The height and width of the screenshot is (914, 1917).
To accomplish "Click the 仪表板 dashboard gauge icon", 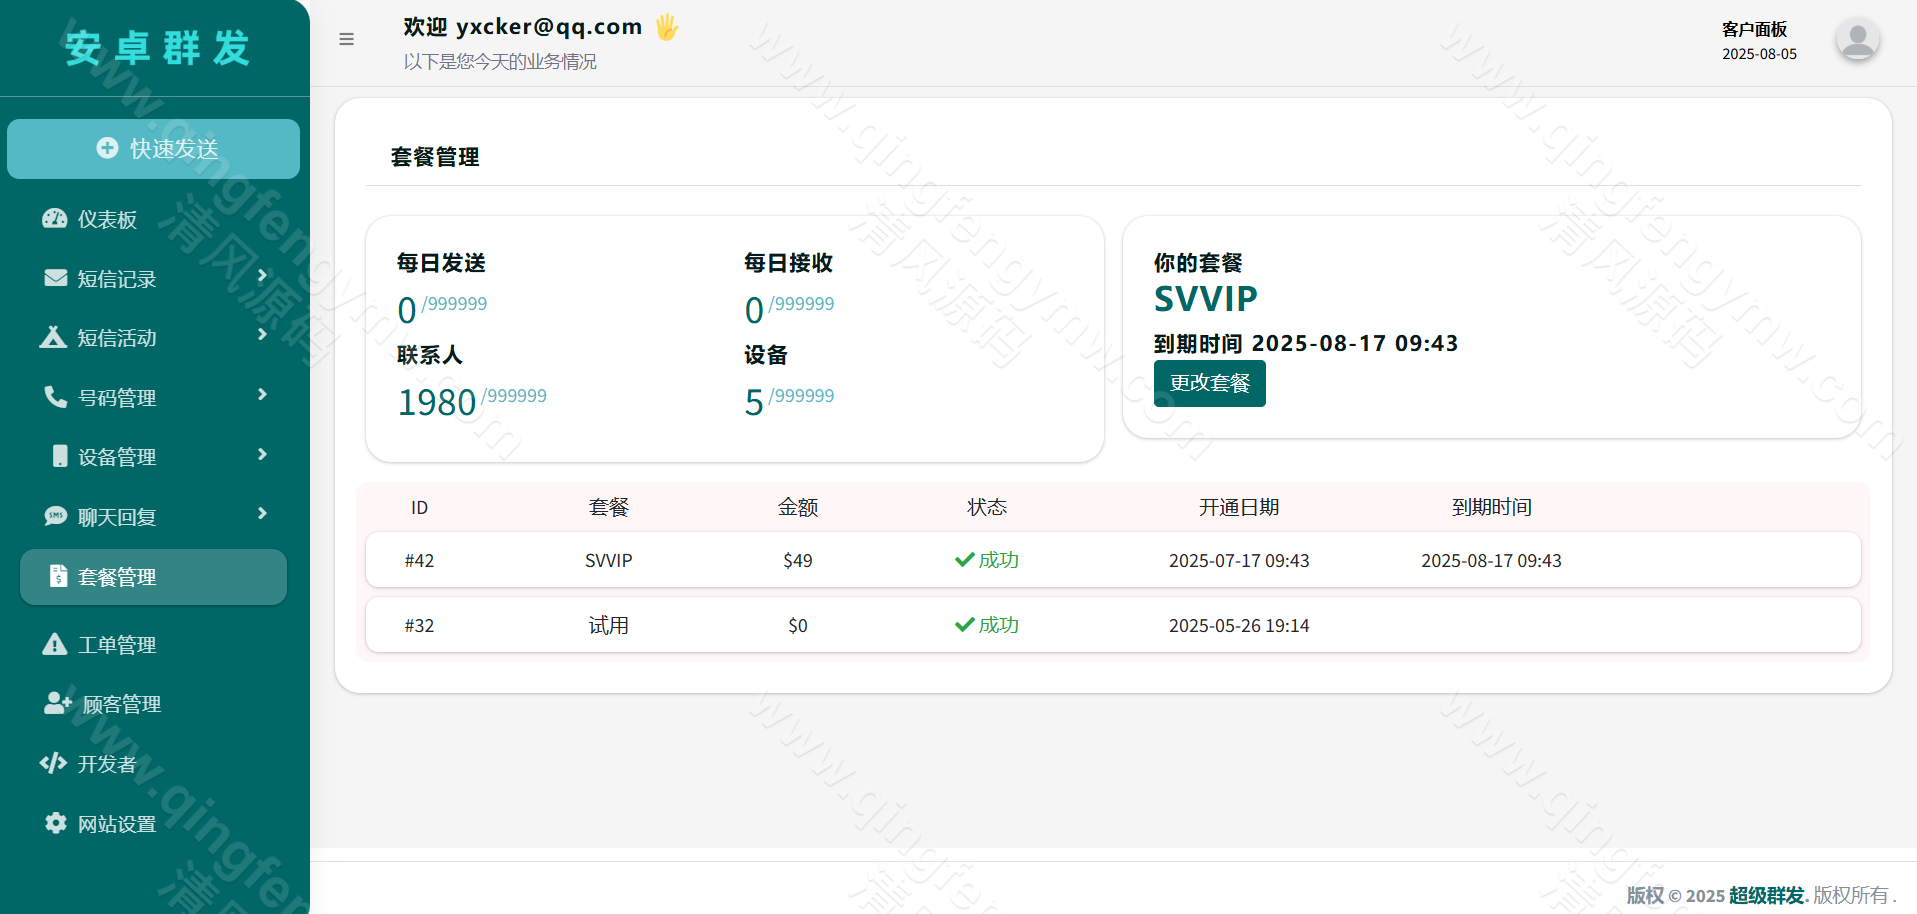I will (x=55, y=219).
